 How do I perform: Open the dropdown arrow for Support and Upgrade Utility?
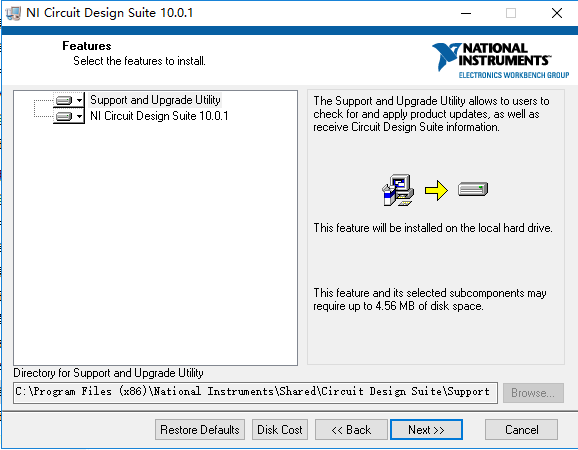coord(79,100)
